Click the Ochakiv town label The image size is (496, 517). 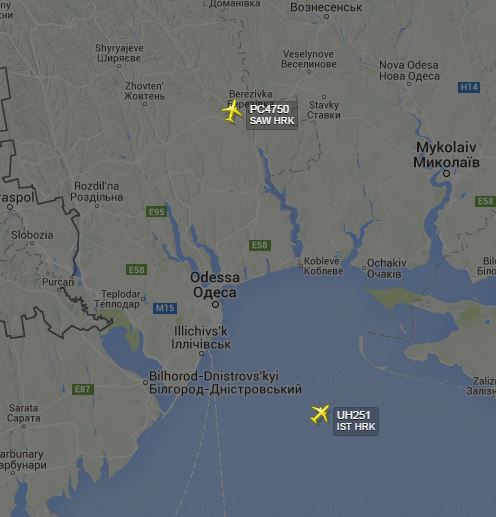(387, 268)
